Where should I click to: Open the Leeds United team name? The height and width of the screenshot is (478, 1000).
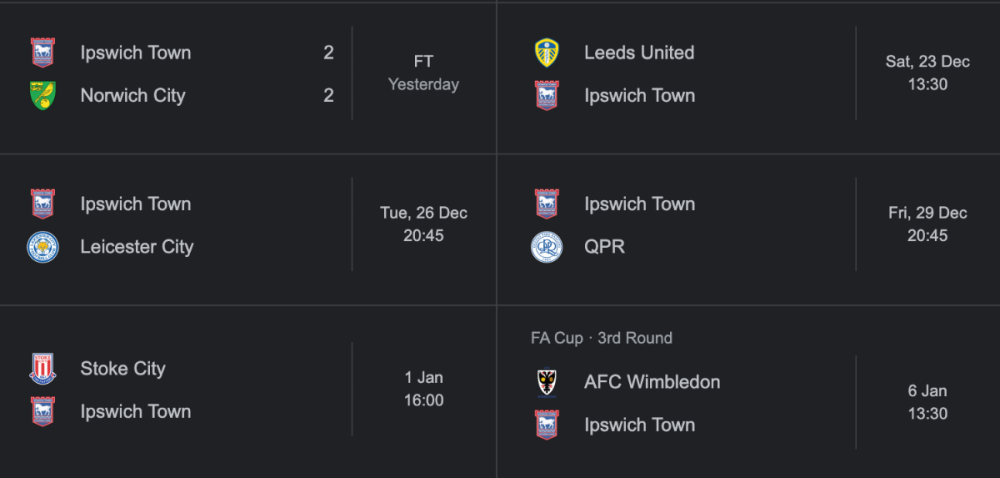pyautogui.click(x=639, y=53)
